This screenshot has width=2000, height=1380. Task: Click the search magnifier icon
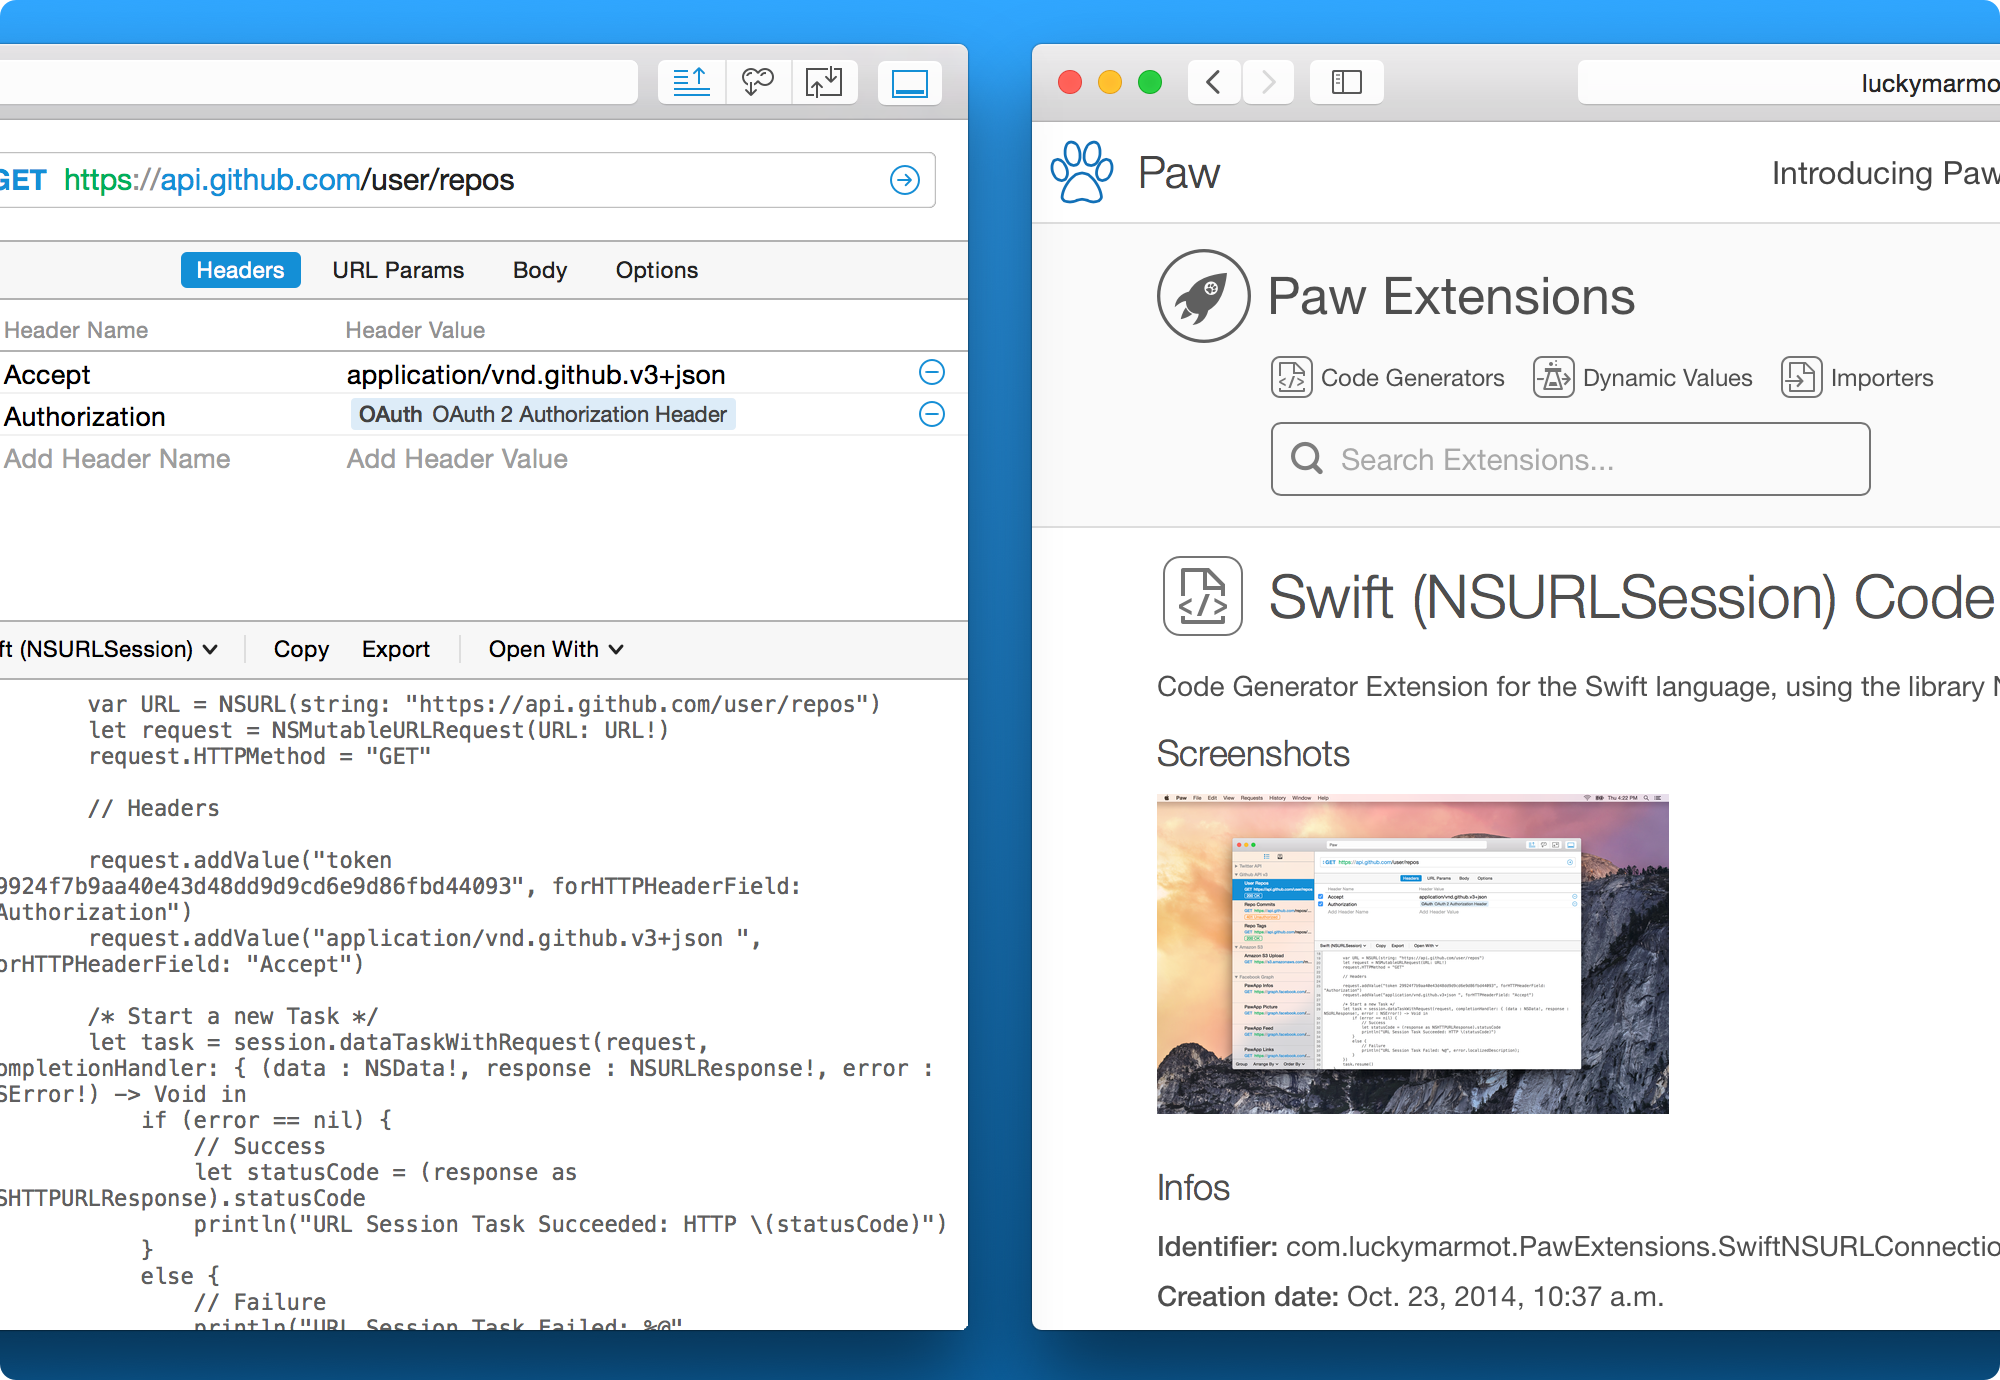coord(1307,459)
